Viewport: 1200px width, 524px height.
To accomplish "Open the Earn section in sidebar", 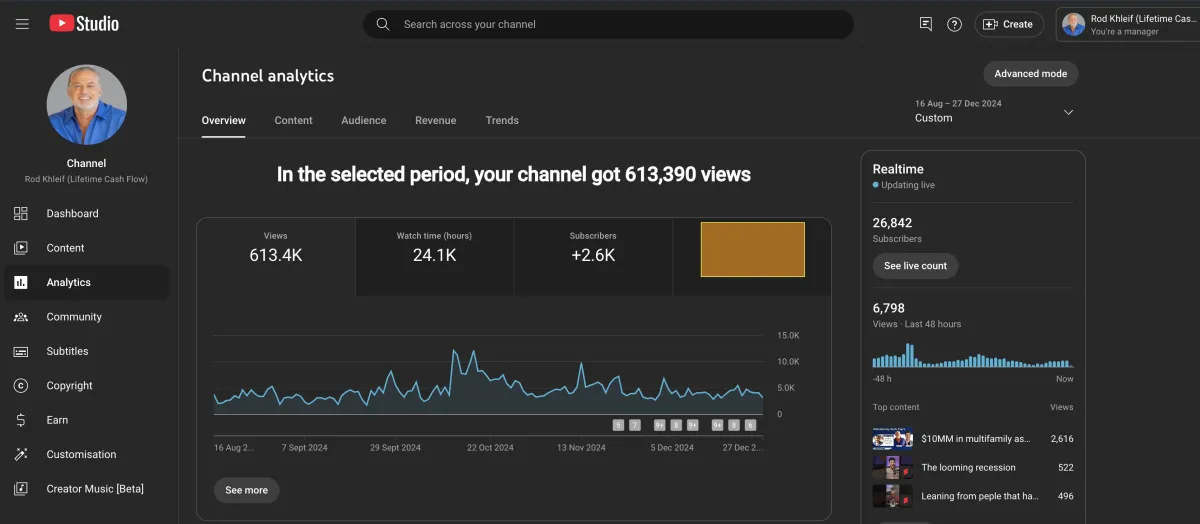I will (x=57, y=420).
